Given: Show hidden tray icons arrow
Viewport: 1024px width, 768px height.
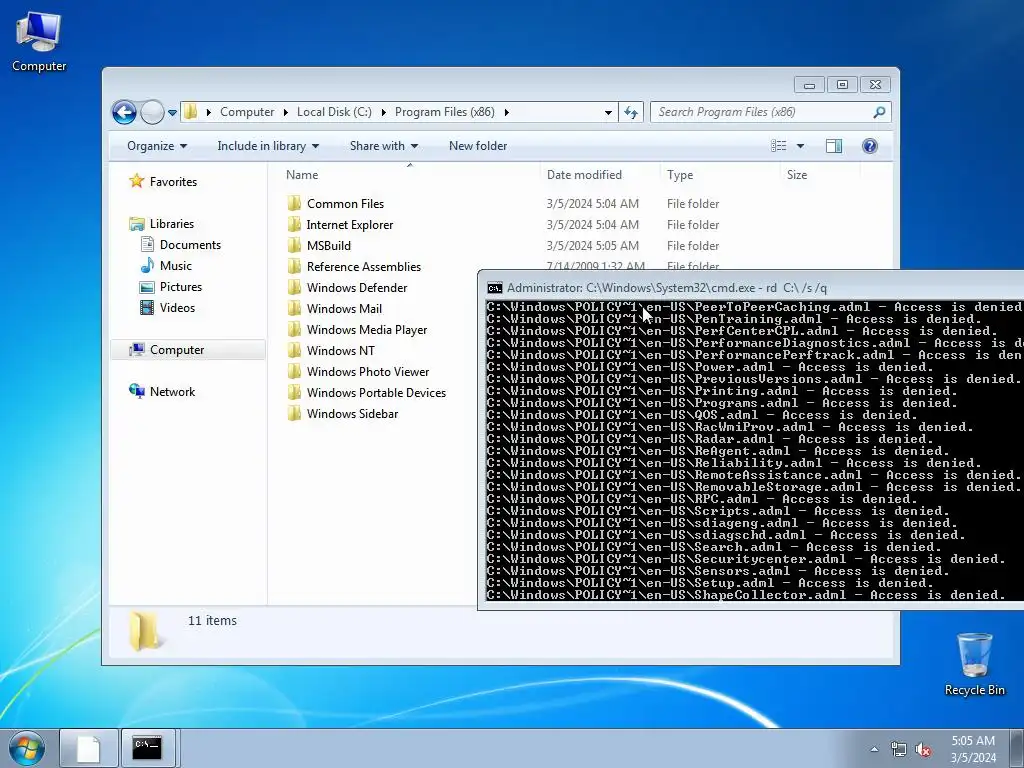Looking at the screenshot, I should click(x=874, y=749).
